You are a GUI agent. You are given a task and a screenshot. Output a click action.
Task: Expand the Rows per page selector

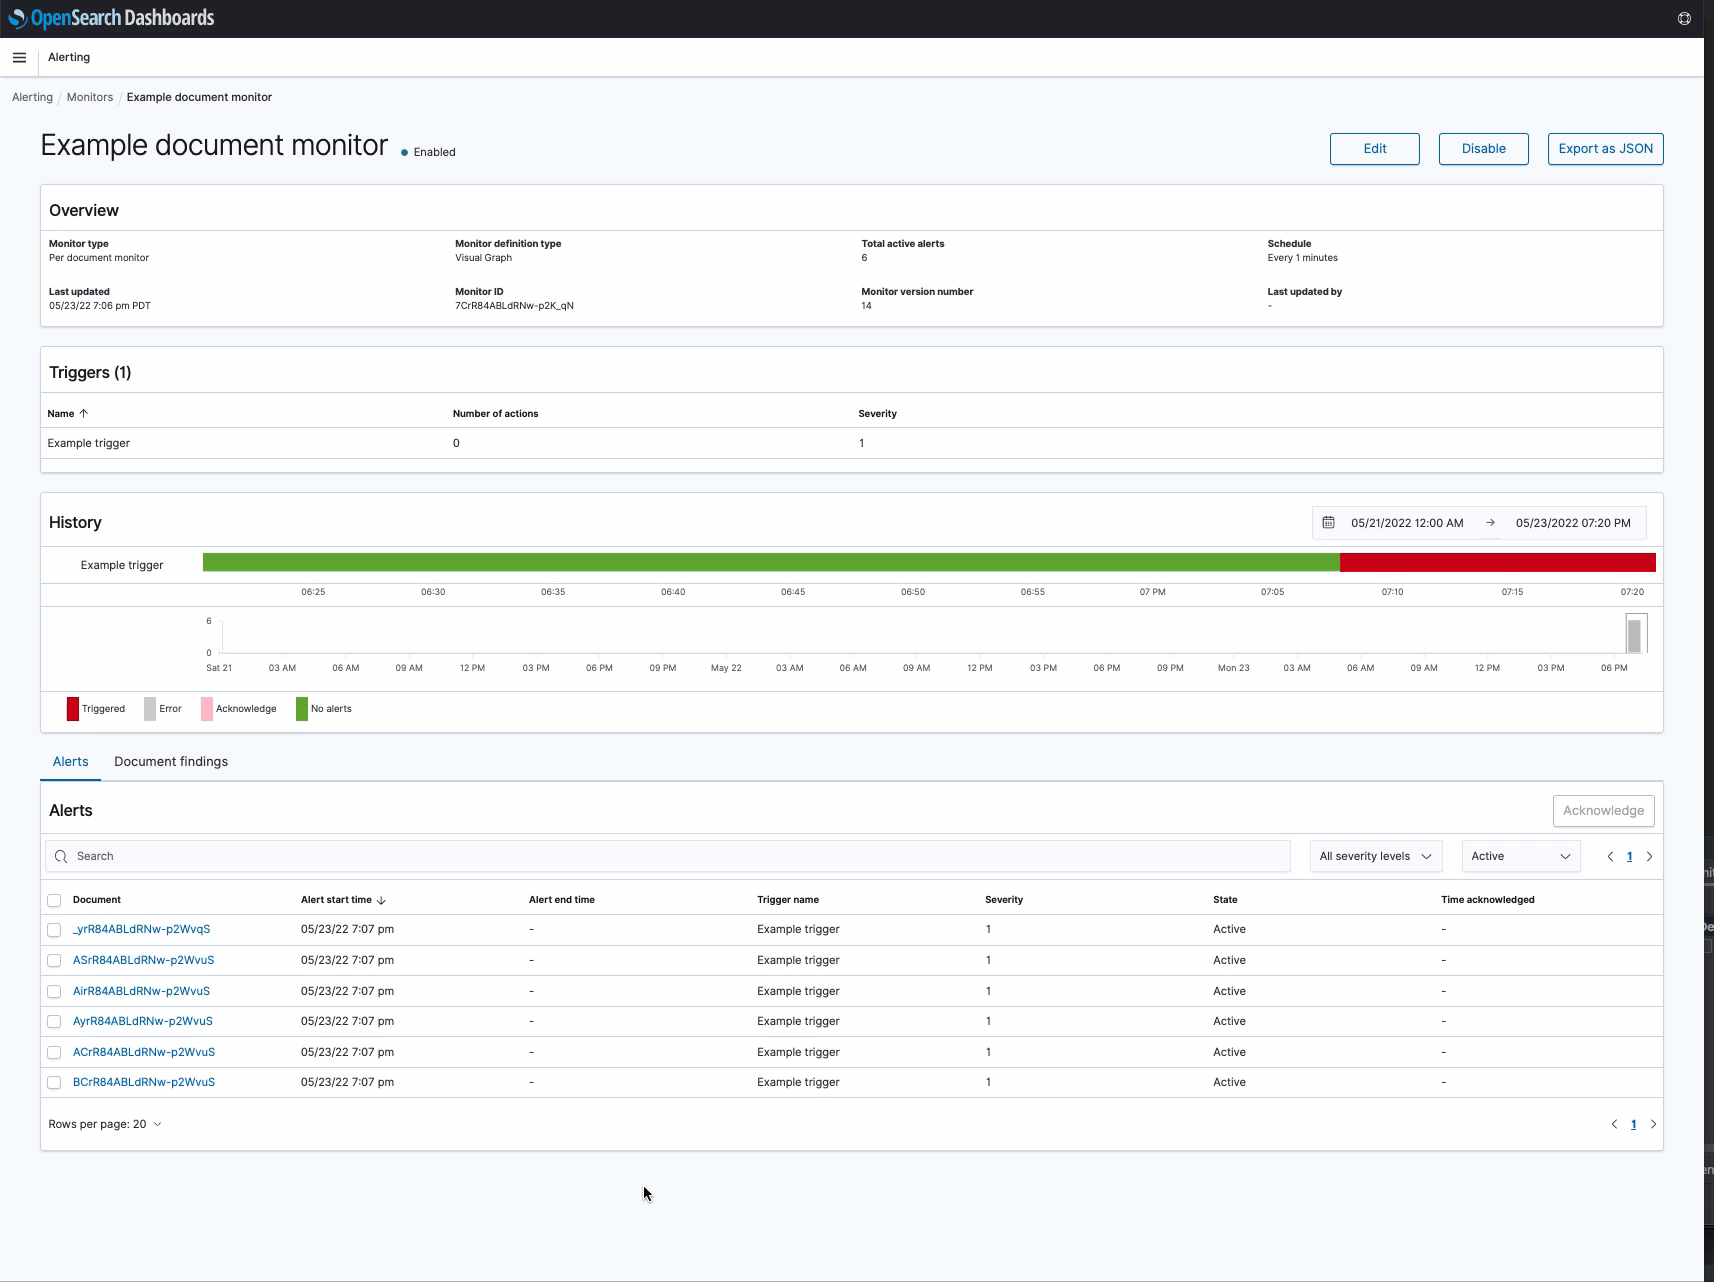tap(105, 1124)
